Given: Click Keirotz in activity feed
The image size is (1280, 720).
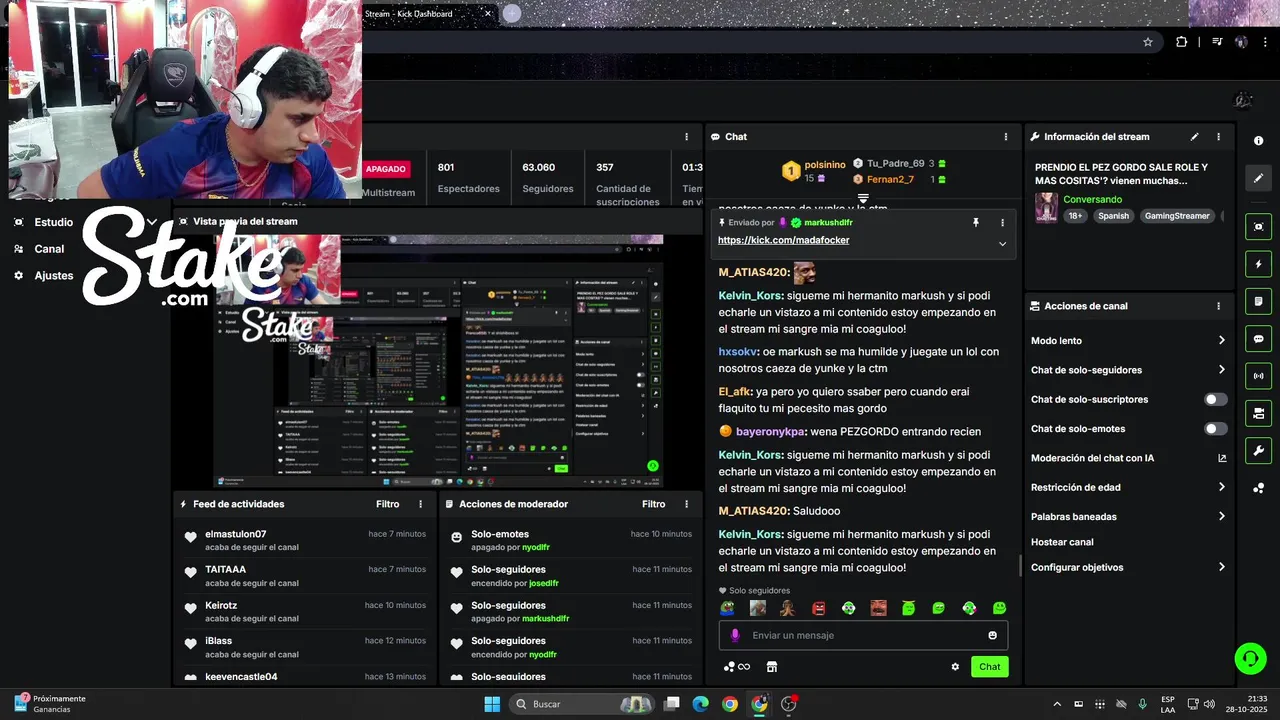Looking at the screenshot, I should point(221,605).
